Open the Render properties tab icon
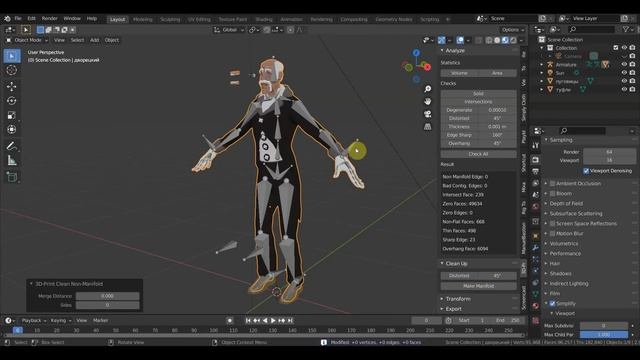 click(536, 160)
